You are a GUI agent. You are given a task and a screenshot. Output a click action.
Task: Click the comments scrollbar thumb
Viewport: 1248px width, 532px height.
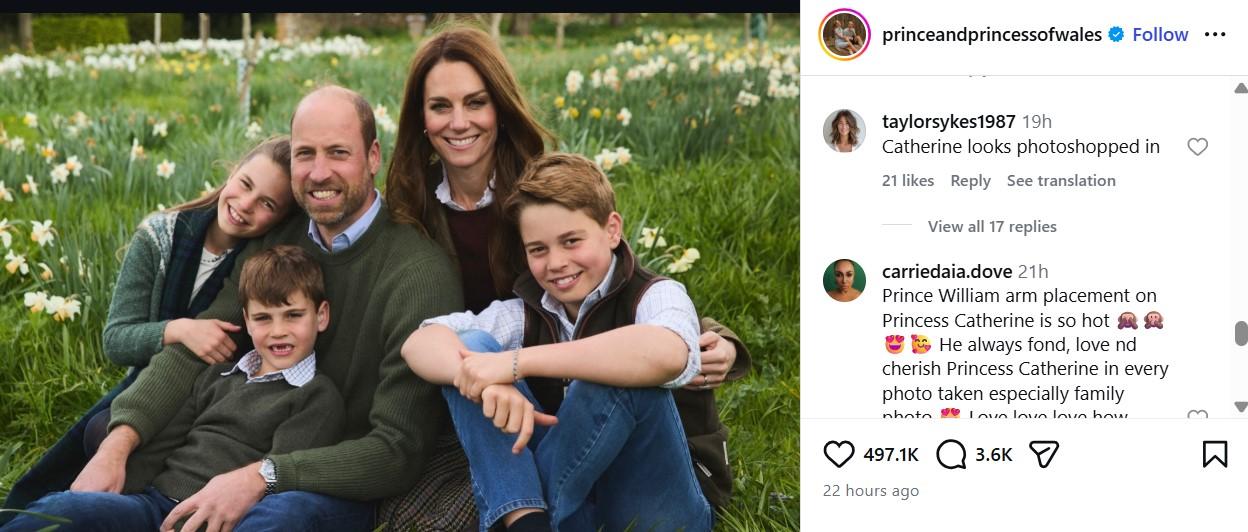click(x=1241, y=333)
